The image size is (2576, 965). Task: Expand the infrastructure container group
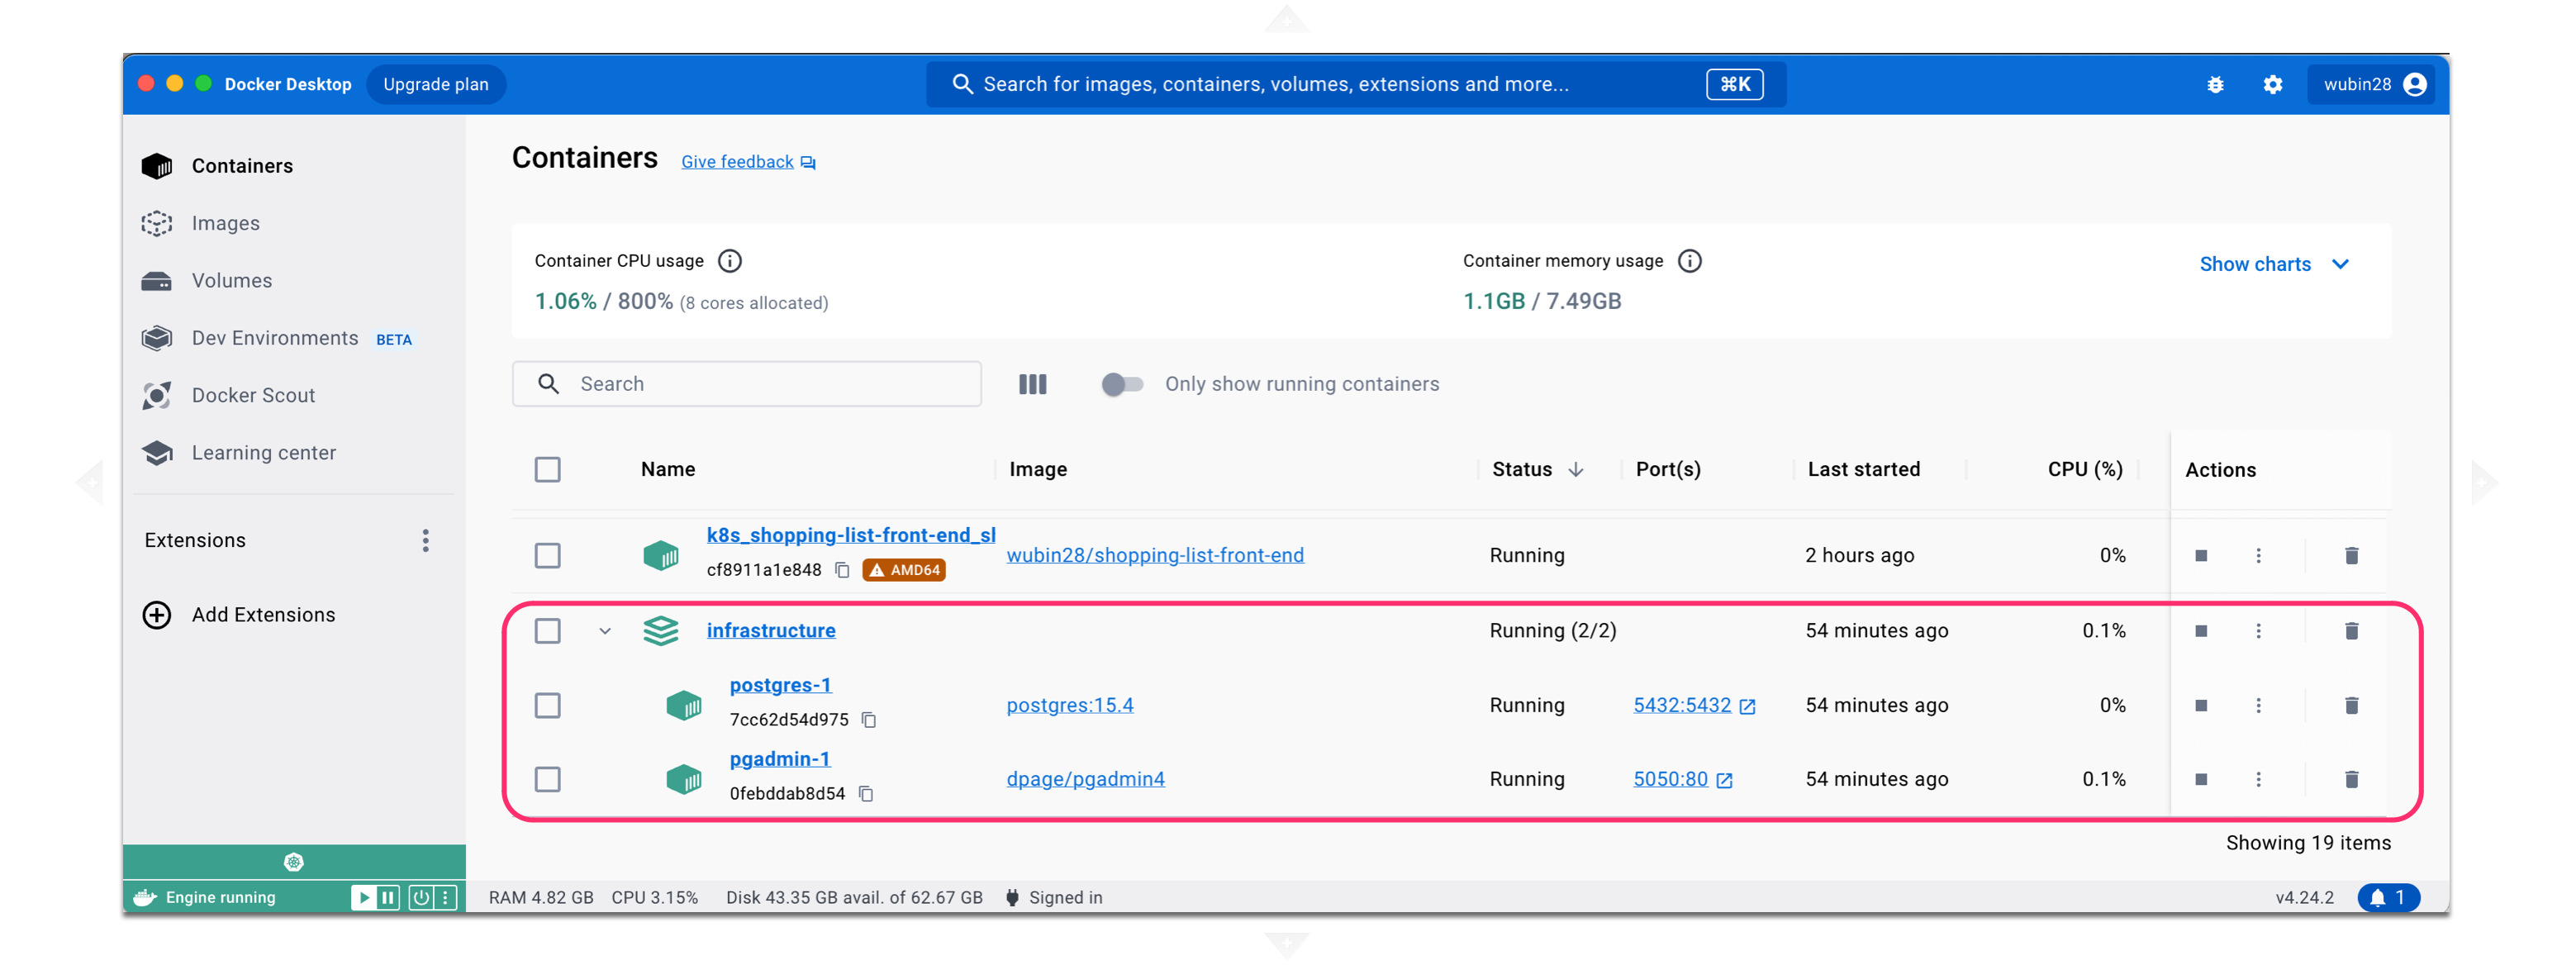(x=603, y=630)
